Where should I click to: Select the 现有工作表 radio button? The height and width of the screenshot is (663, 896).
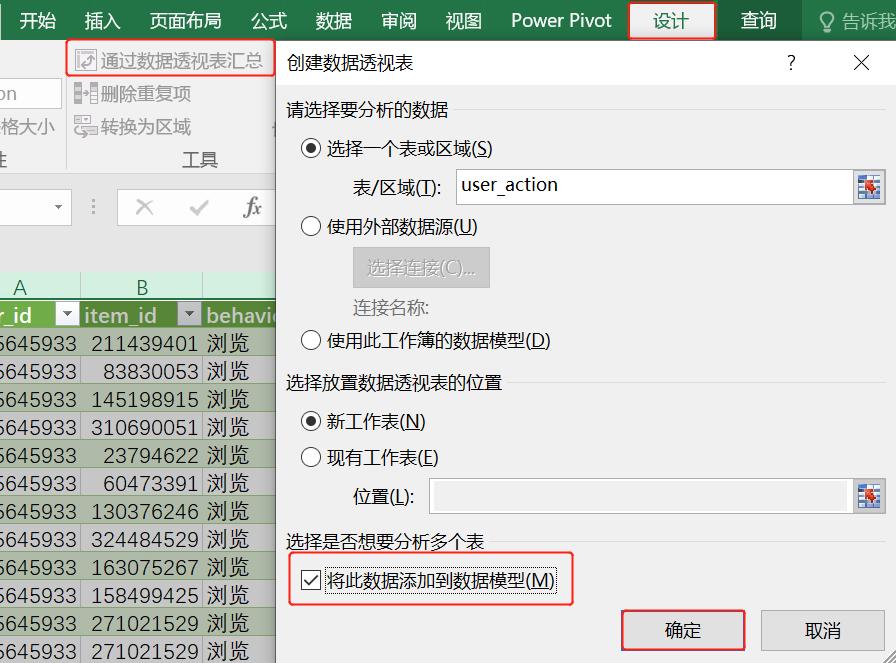[311, 456]
